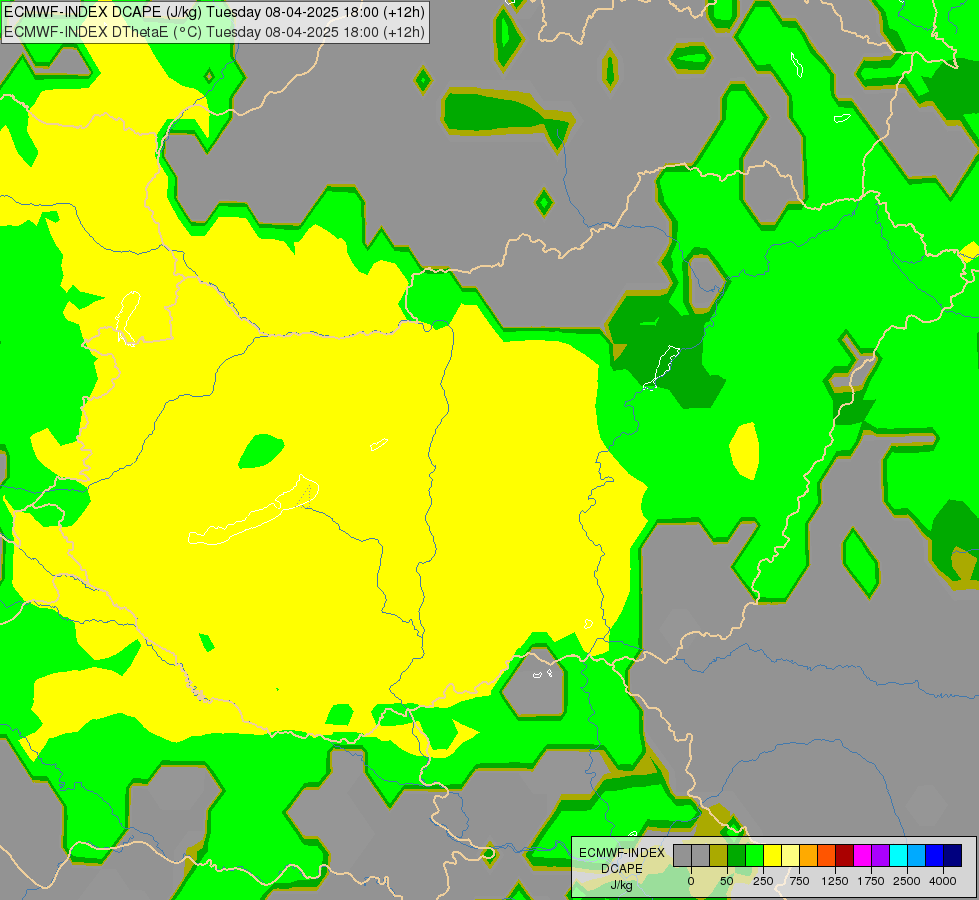The image size is (979, 900).
Task: Click the dark red legend swatch
Action: [x=845, y=855]
